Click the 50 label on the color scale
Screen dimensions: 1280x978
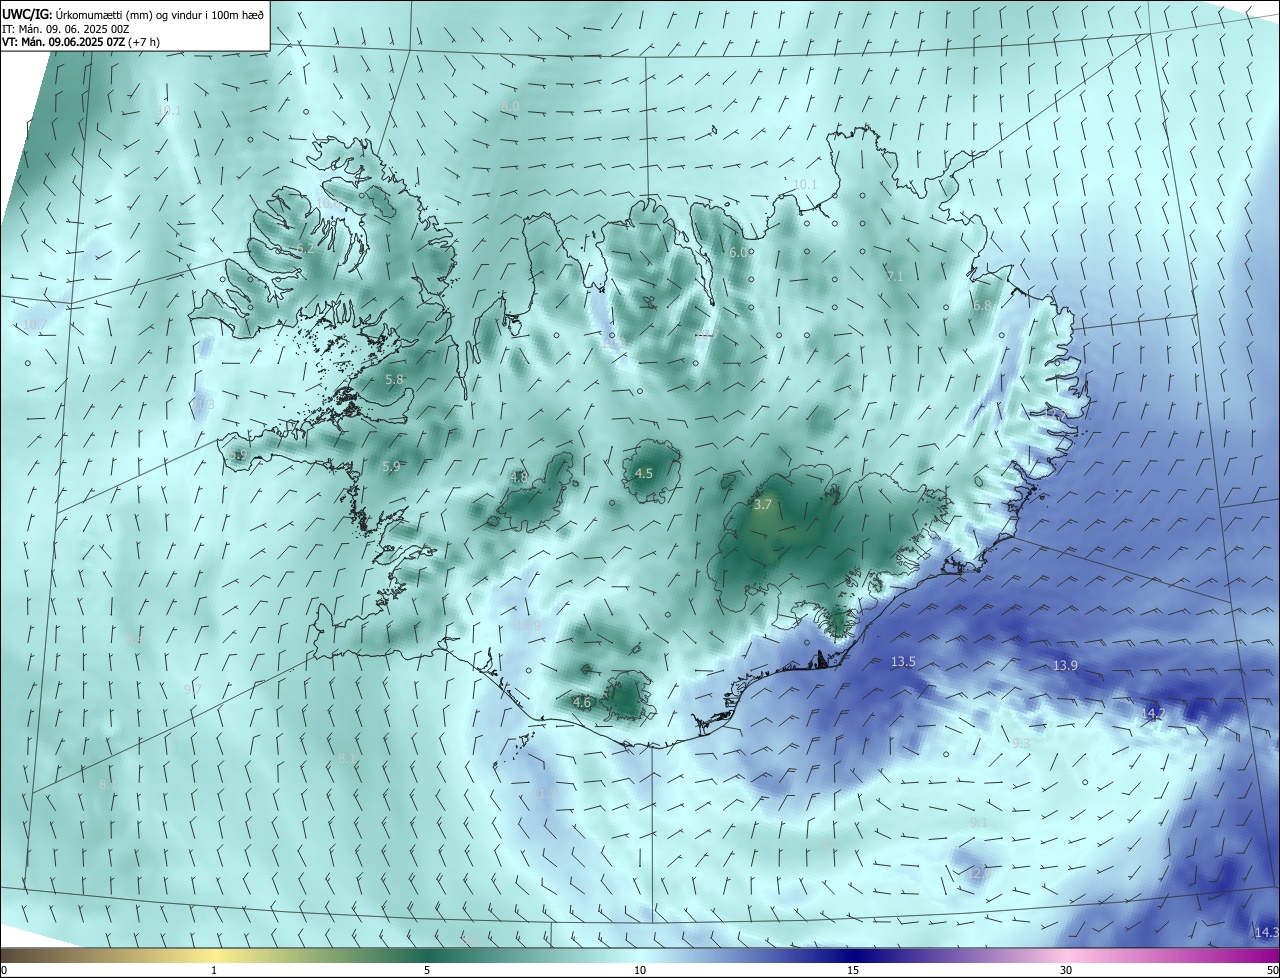click(x=1271, y=970)
